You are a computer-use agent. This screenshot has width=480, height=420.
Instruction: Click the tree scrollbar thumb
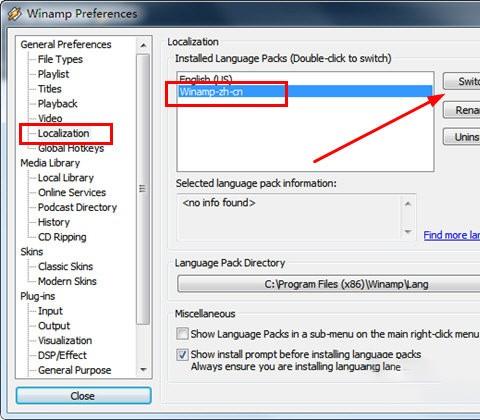(x=143, y=189)
